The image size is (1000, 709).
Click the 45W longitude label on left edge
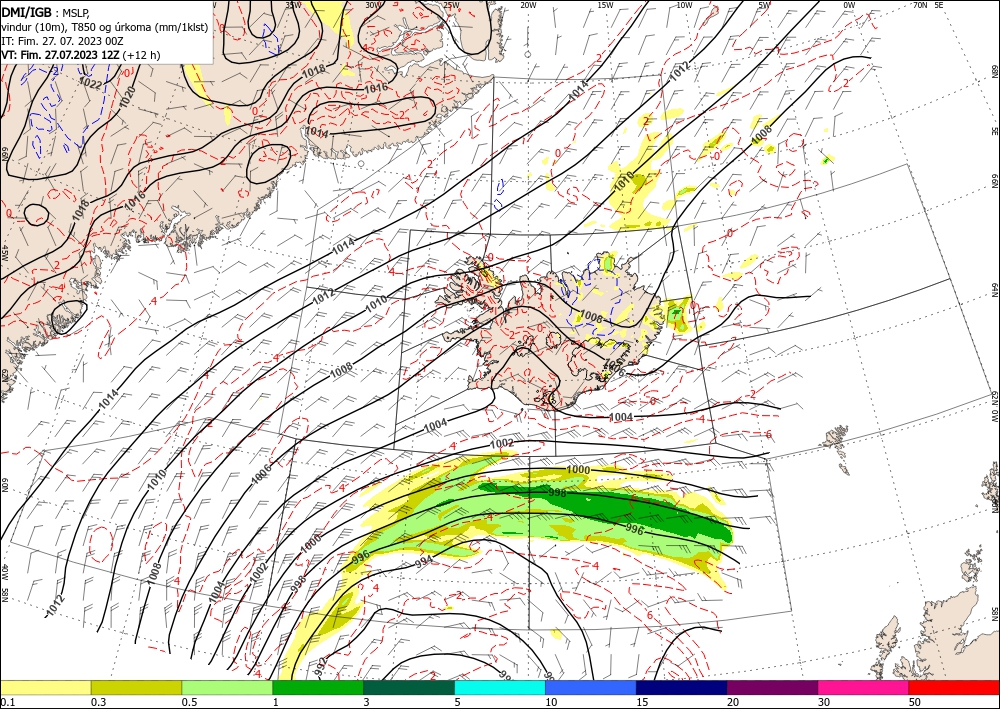click(x=4, y=253)
